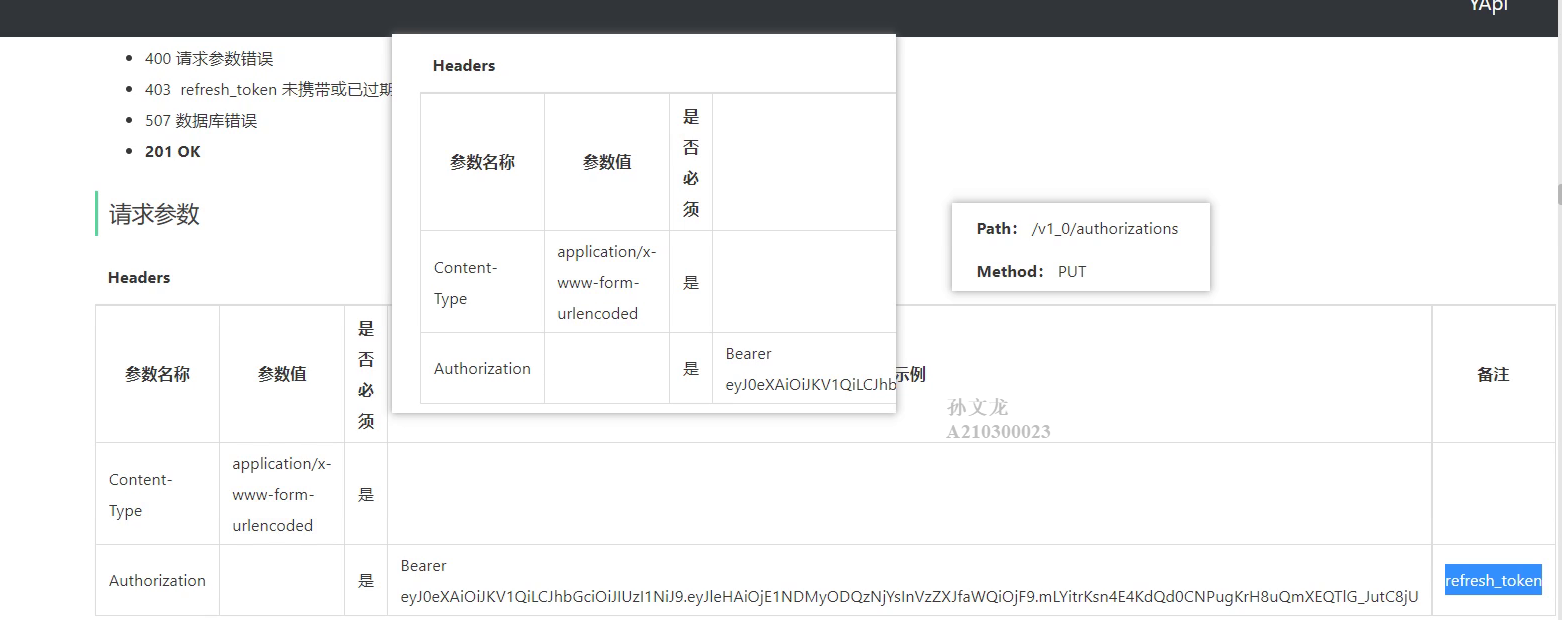
Task: Click the 示例 column header
Action: [x=910, y=374]
